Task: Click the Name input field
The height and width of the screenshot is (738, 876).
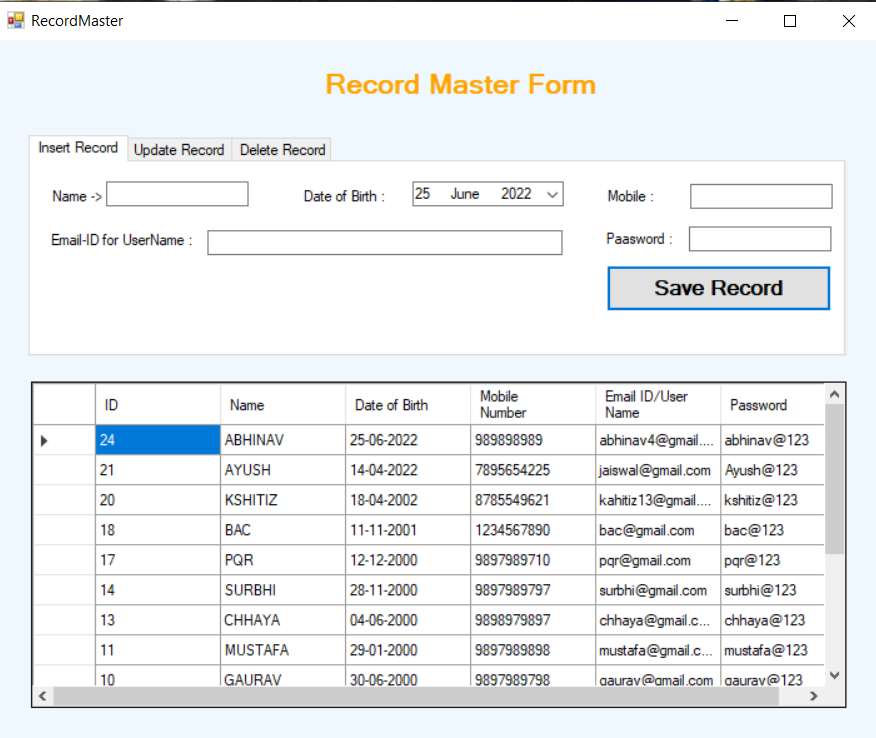Action: pyautogui.click(x=177, y=194)
